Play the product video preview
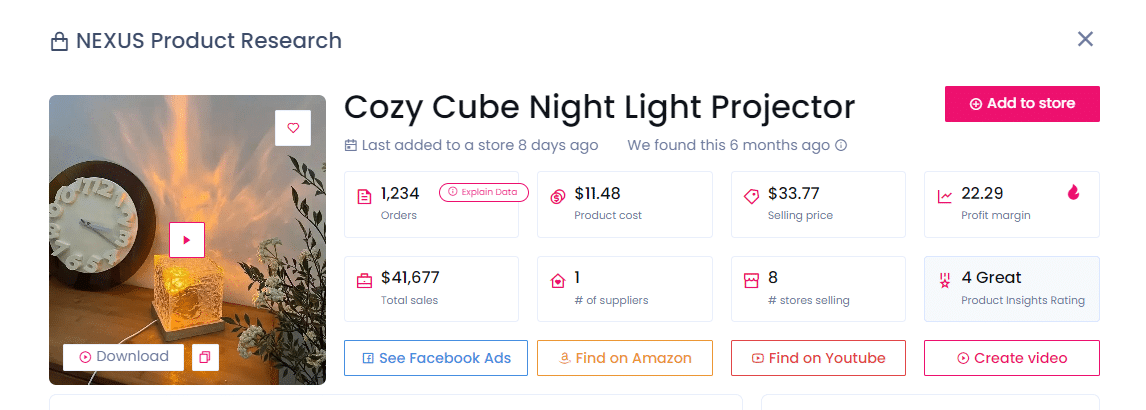 point(187,240)
